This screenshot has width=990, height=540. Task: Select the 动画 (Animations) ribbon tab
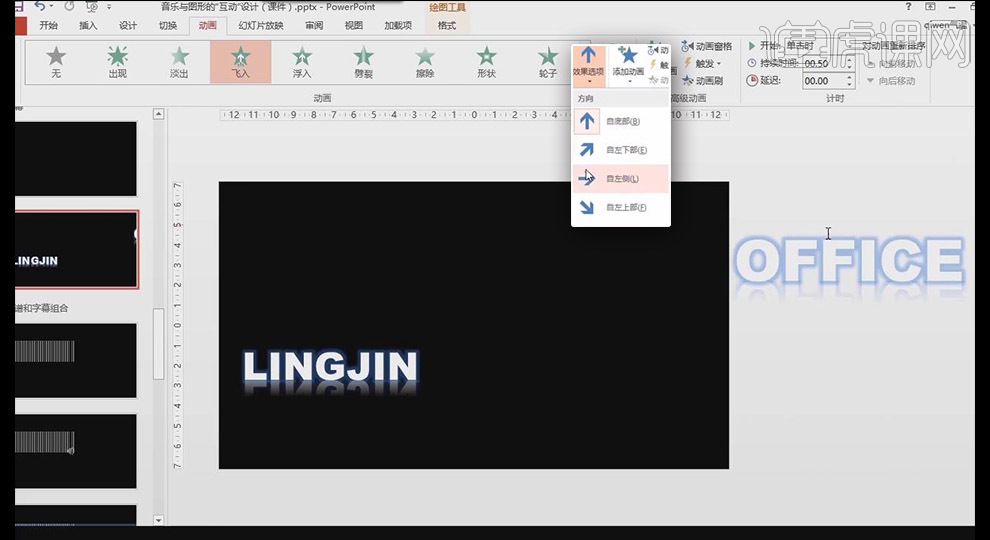click(x=208, y=25)
